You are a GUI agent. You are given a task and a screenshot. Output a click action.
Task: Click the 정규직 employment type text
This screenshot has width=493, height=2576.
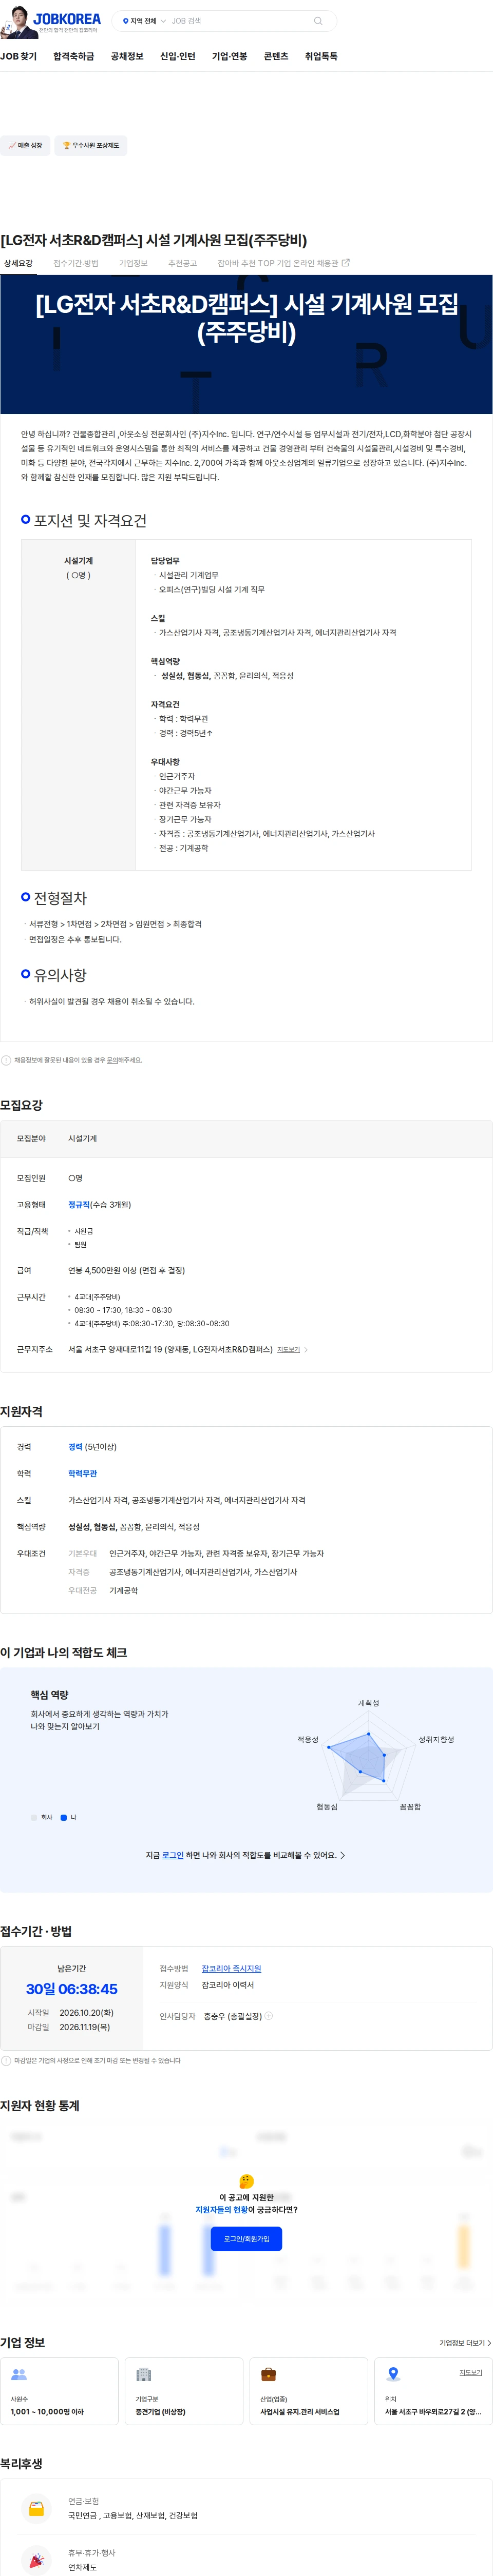[x=79, y=1205]
